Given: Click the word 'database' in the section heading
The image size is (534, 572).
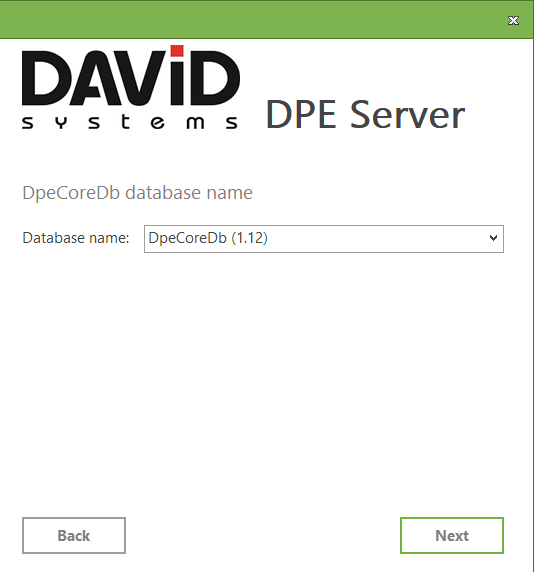Looking at the screenshot, I should click(163, 193).
